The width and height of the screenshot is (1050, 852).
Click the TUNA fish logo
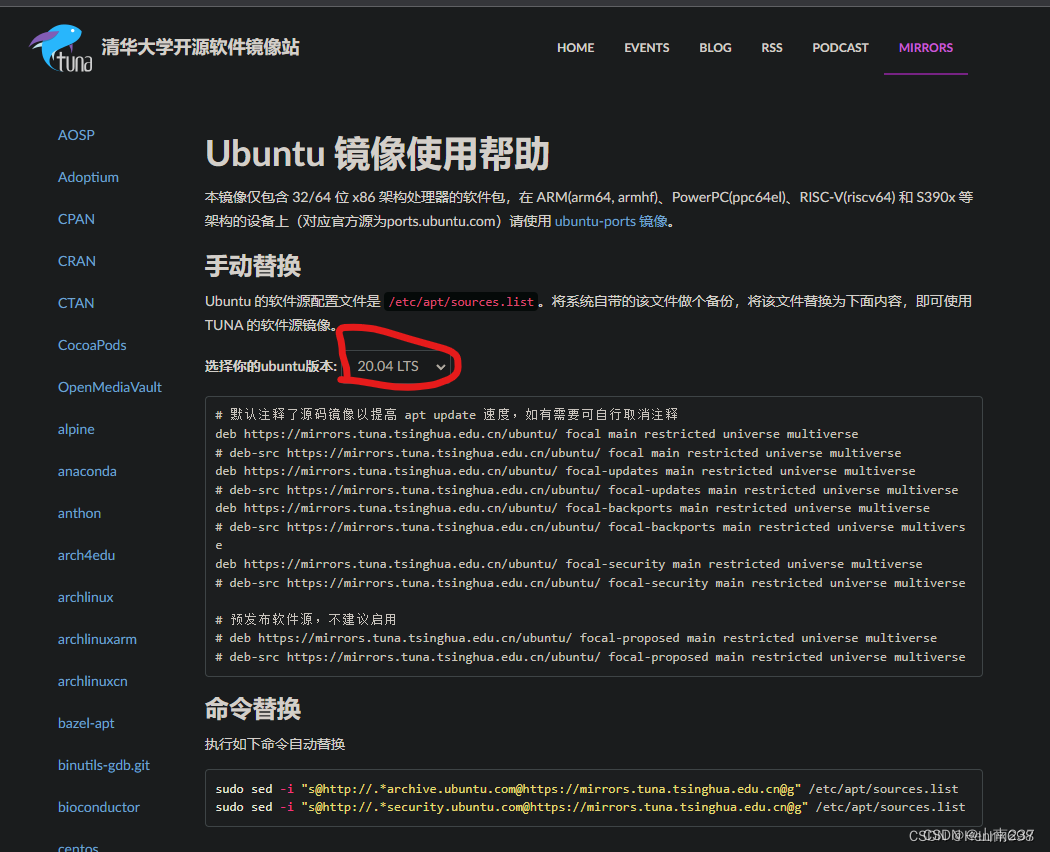pos(61,48)
